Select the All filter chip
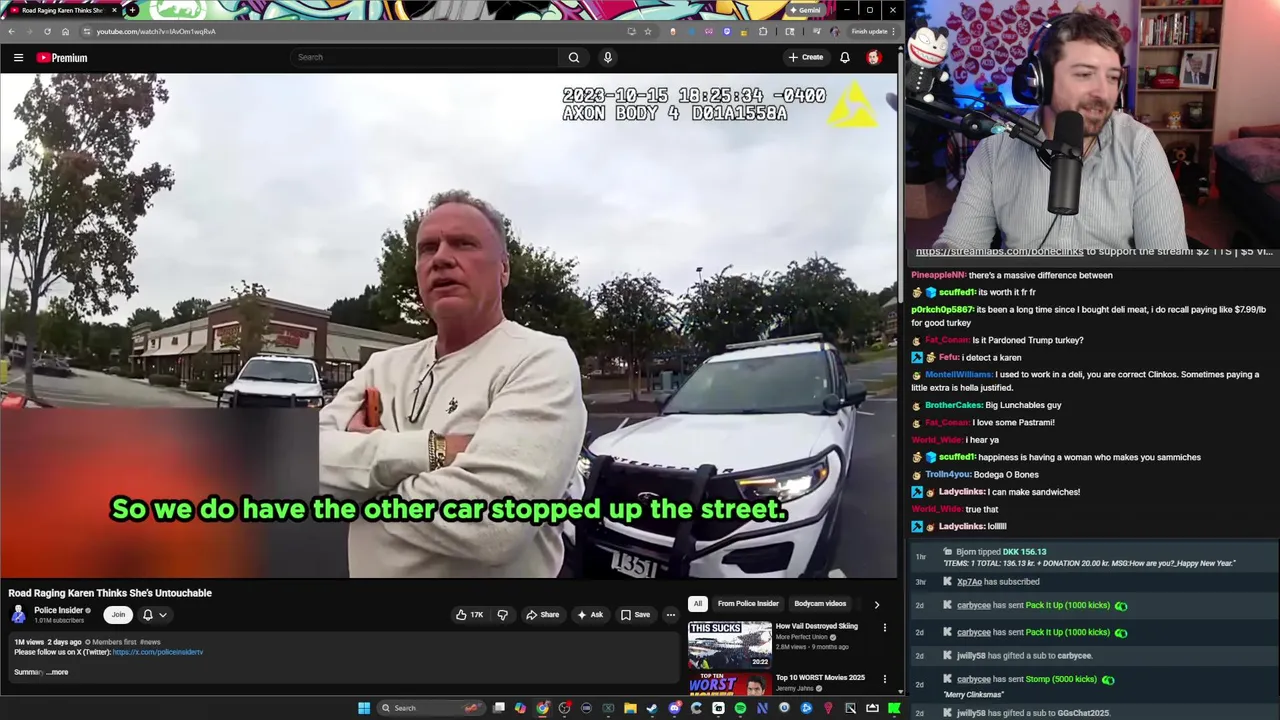 [698, 604]
